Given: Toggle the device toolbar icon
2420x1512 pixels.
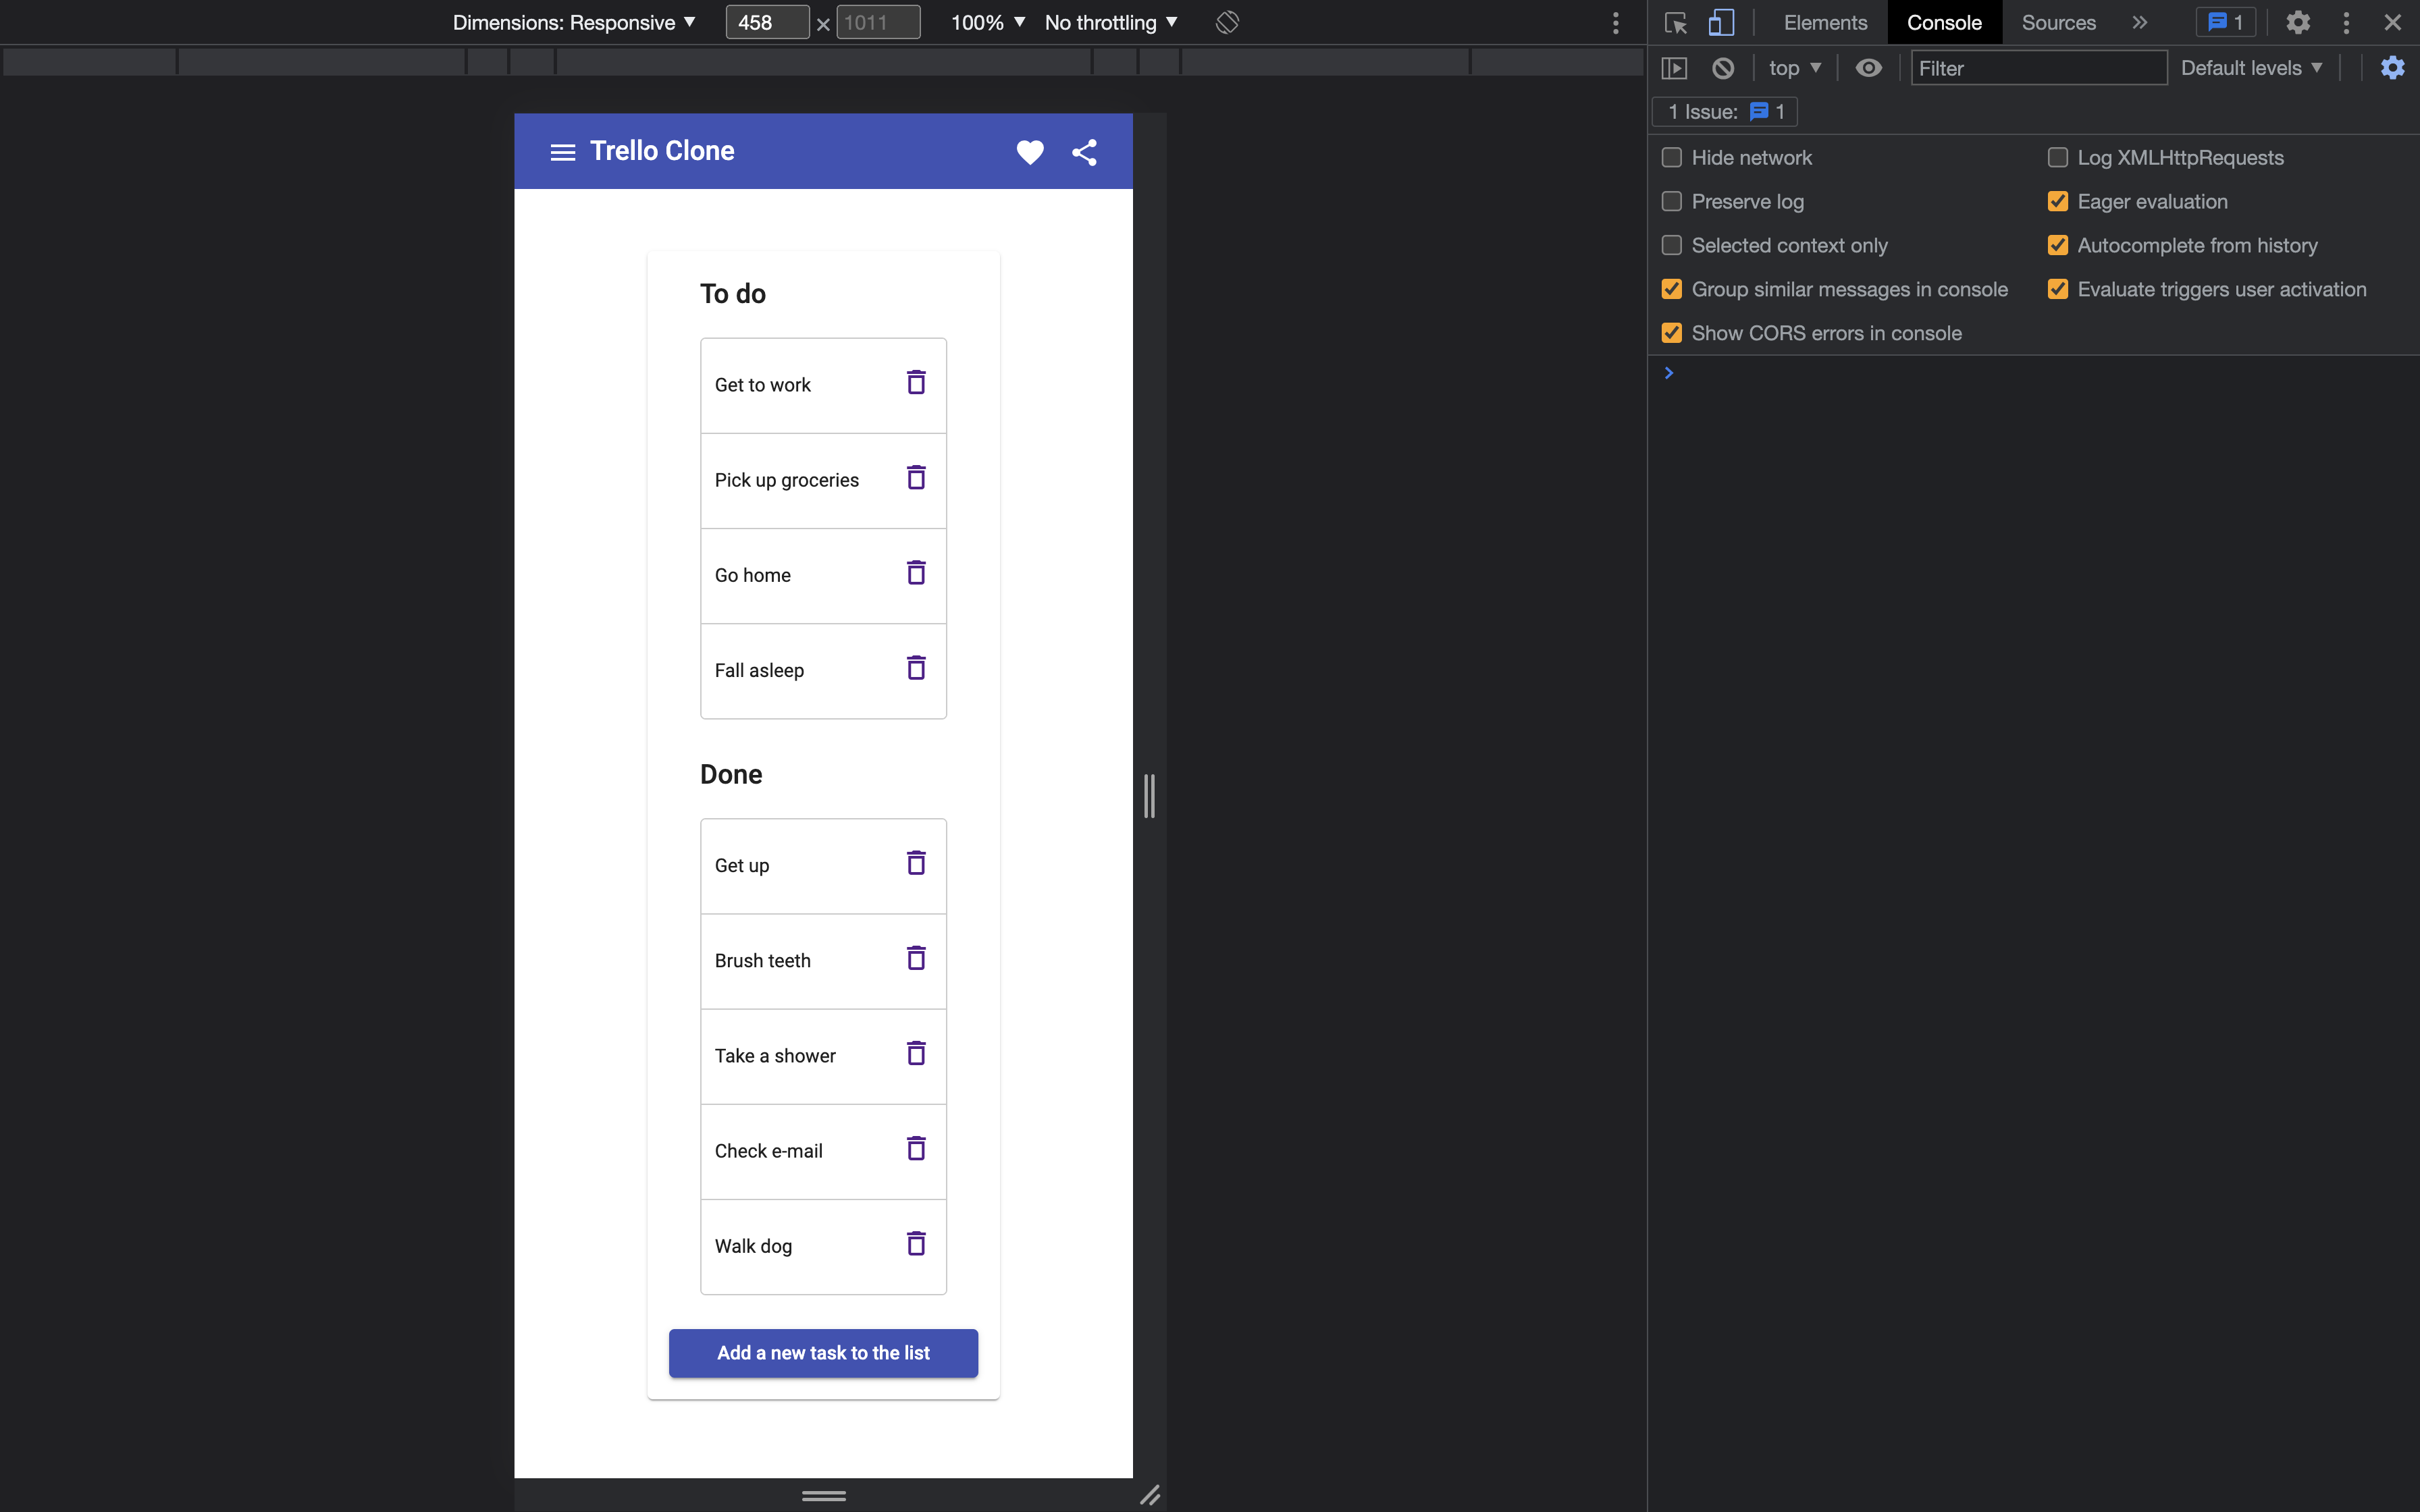Looking at the screenshot, I should pos(1721,22).
